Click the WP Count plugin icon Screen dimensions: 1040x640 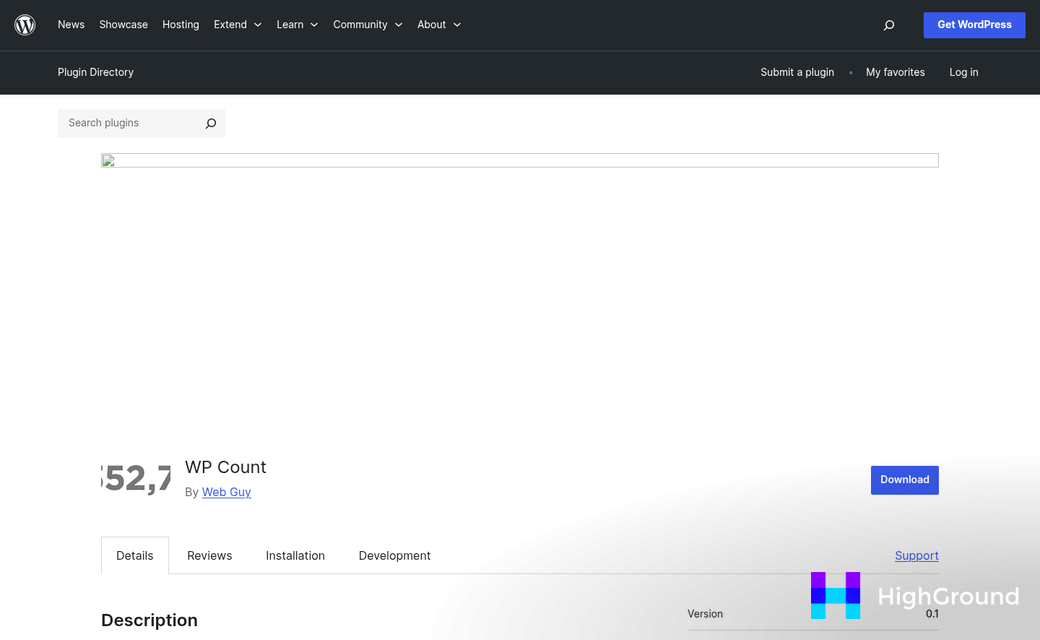click(x=136, y=480)
